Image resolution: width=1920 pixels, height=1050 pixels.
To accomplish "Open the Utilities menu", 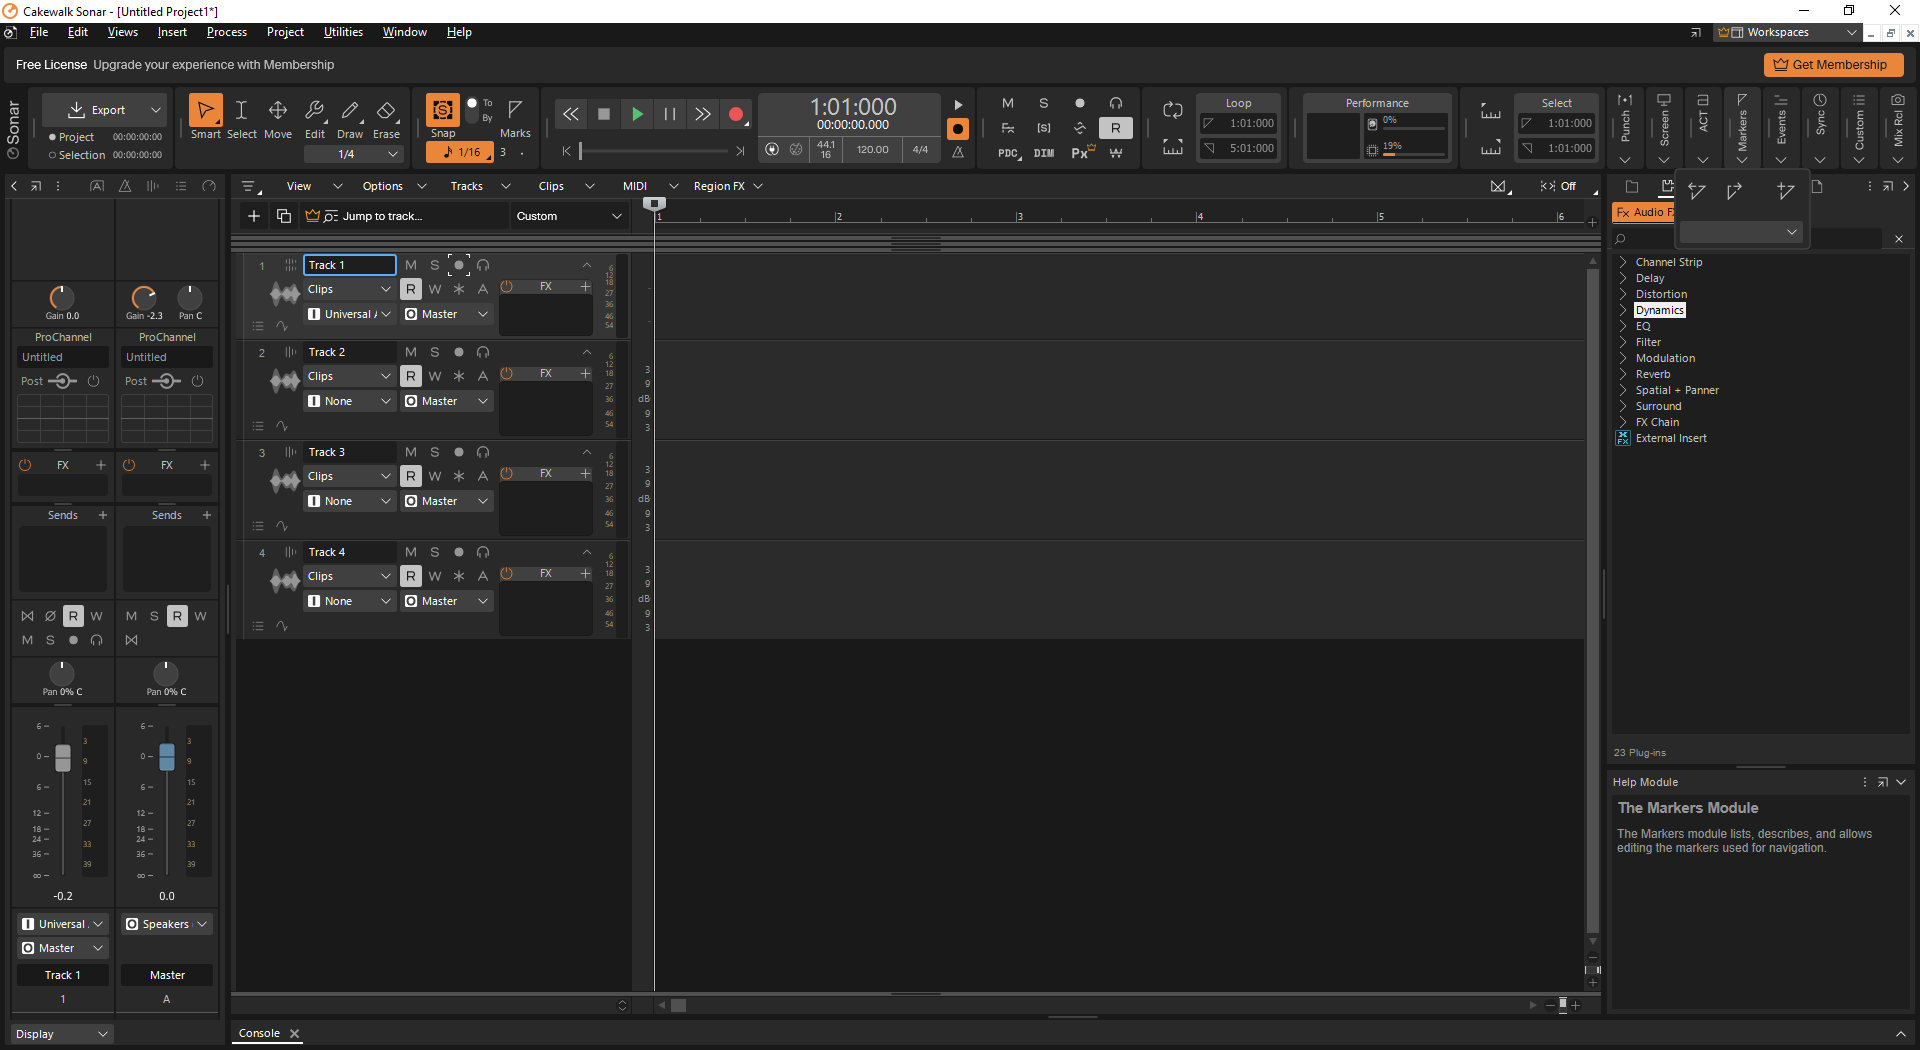I will (343, 32).
